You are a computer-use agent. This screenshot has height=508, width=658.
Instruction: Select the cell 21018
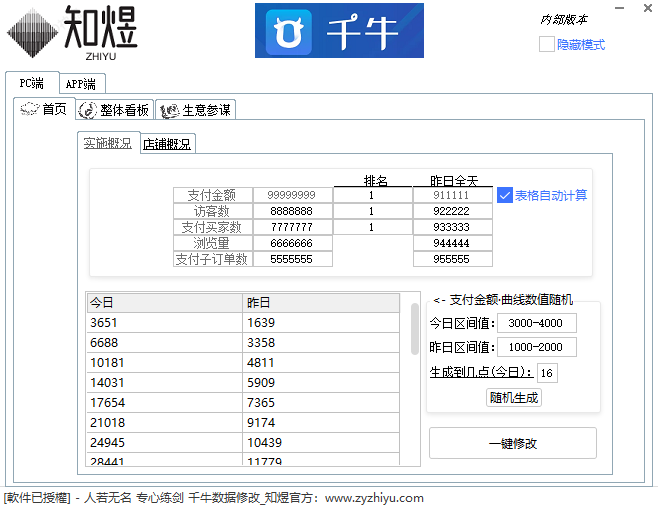point(164,422)
